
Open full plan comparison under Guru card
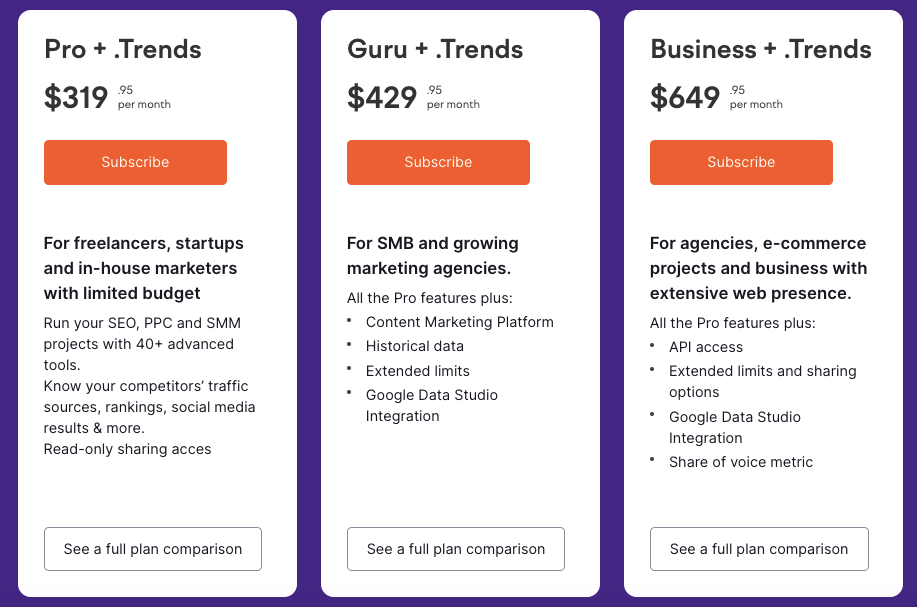456,549
